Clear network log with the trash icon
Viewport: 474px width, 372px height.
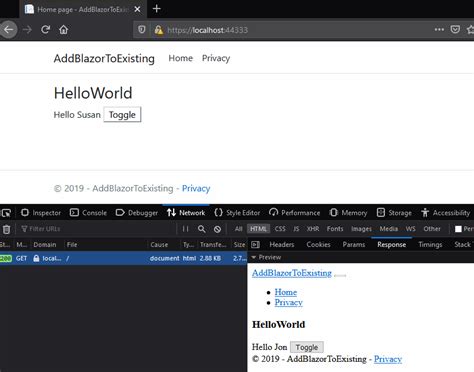tap(6, 229)
